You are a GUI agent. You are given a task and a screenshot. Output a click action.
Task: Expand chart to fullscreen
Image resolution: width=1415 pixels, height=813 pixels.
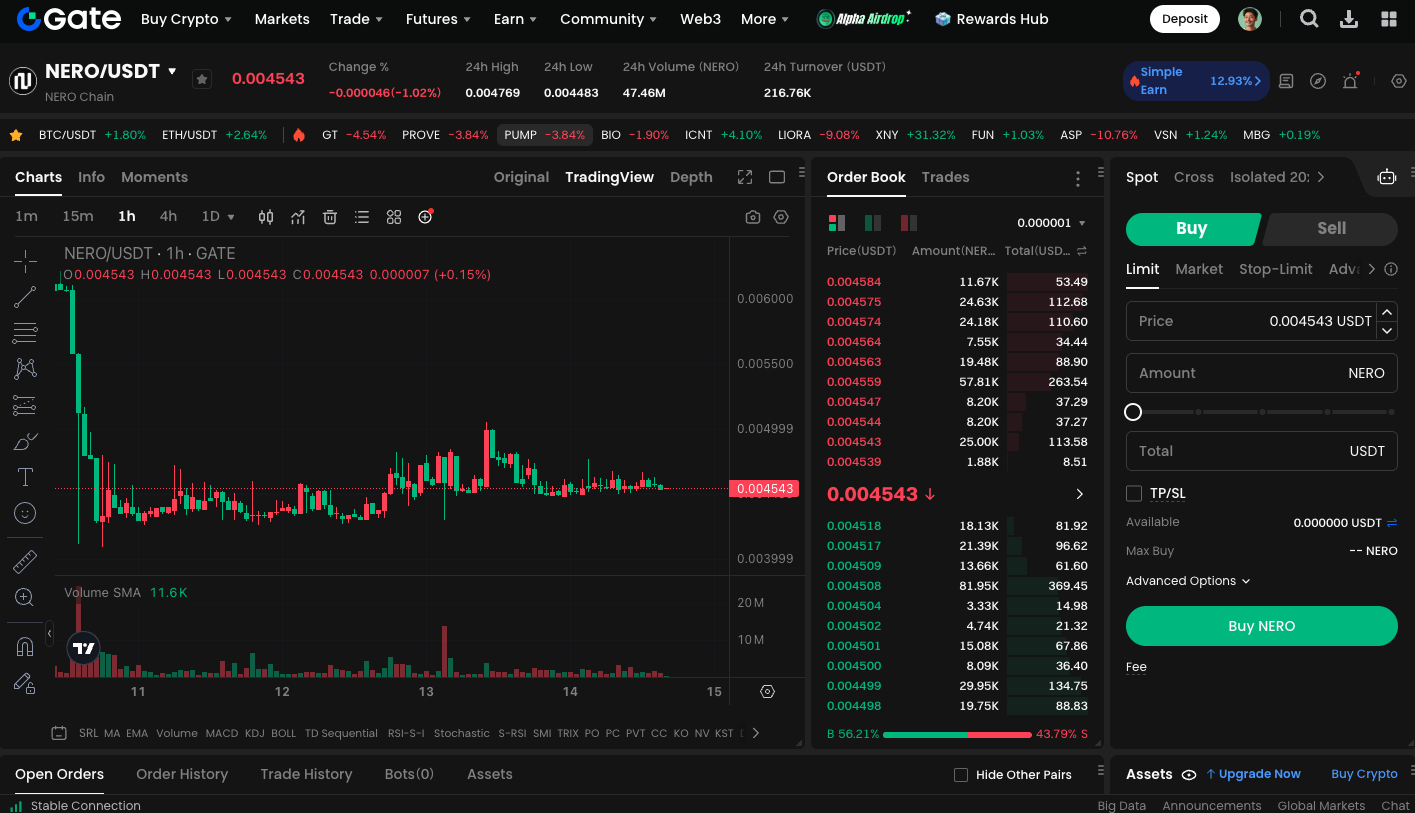745,177
